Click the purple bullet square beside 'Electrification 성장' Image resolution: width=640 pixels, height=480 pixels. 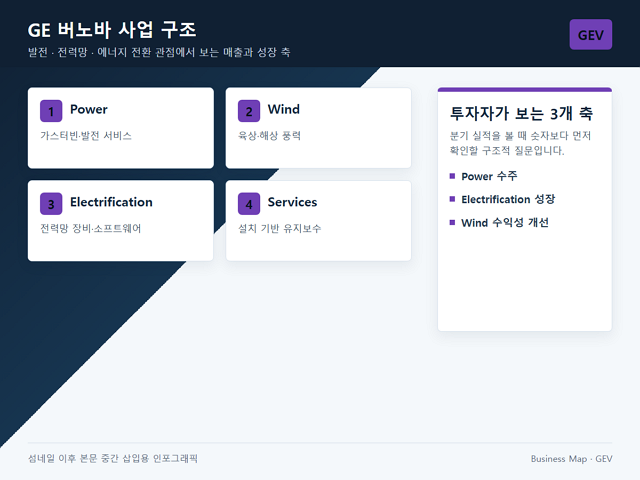click(x=452, y=199)
